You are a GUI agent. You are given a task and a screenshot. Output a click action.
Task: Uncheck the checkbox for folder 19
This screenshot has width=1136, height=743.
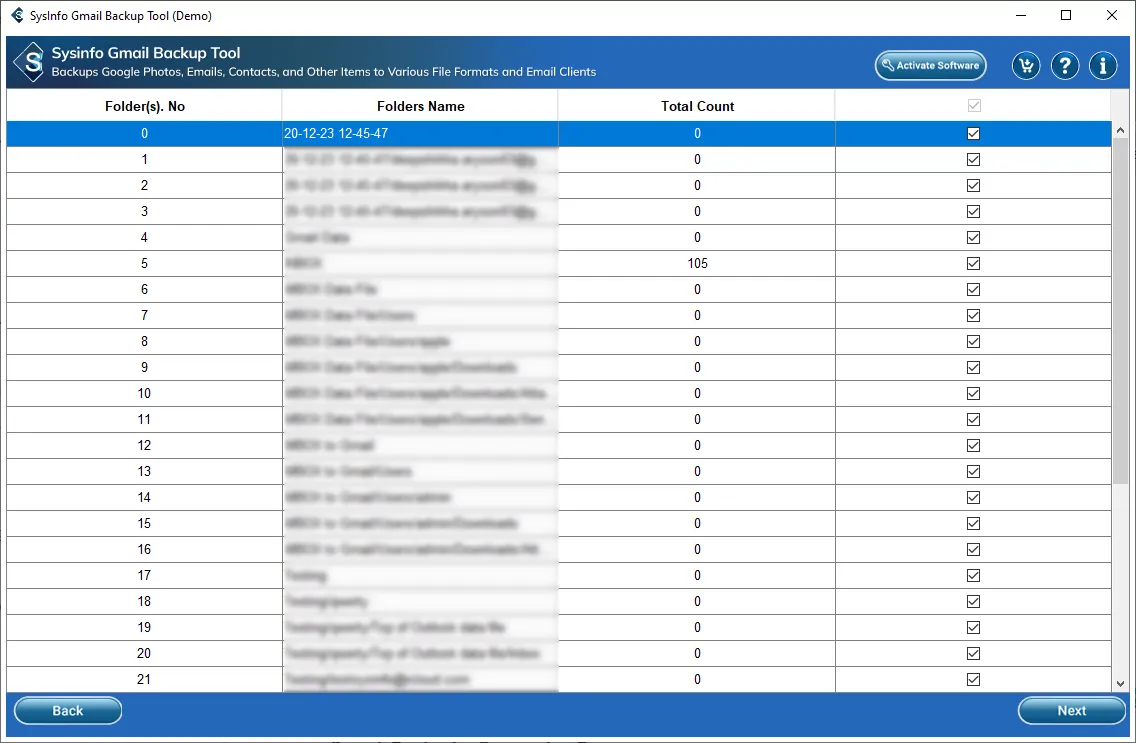pyautogui.click(x=974, y=628)
